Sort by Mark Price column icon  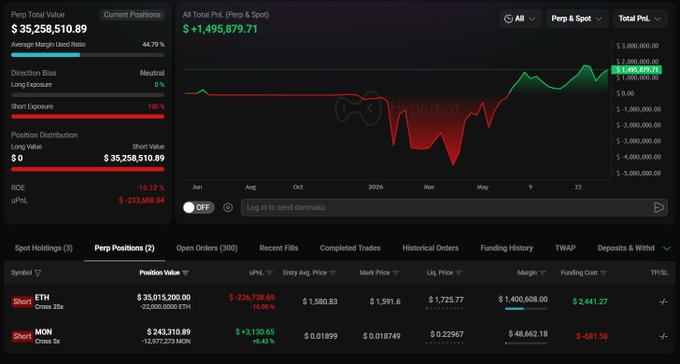[396, 273]
